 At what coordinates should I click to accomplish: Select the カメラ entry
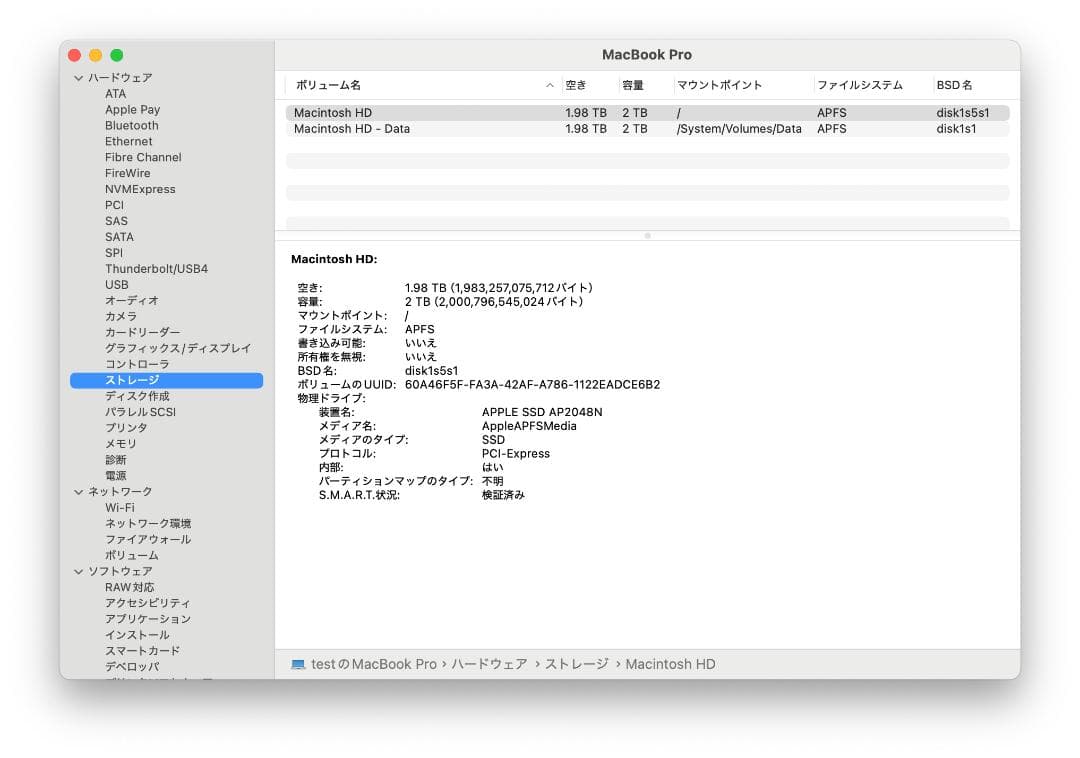(115, 316)
